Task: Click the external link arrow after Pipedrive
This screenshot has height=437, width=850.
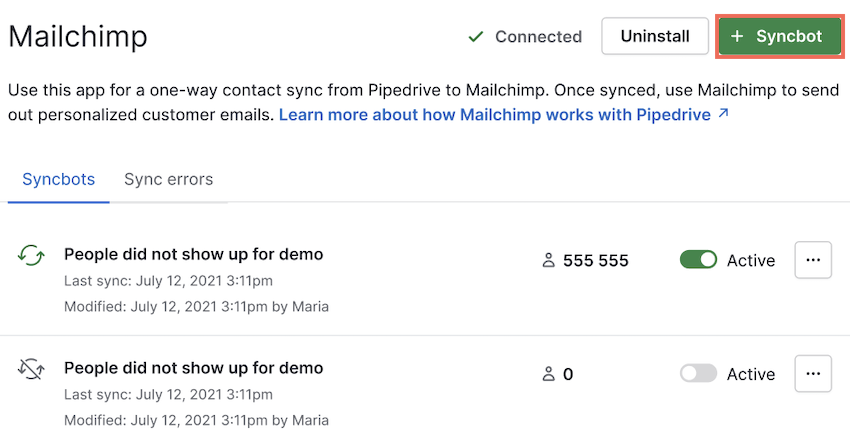Action: pos(723,114)
